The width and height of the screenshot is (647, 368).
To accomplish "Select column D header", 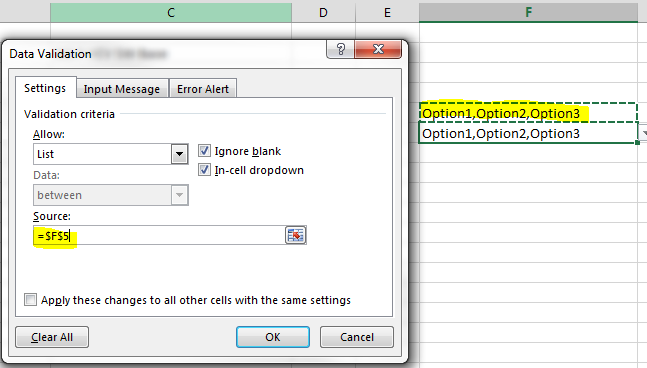I will (324, 12).
